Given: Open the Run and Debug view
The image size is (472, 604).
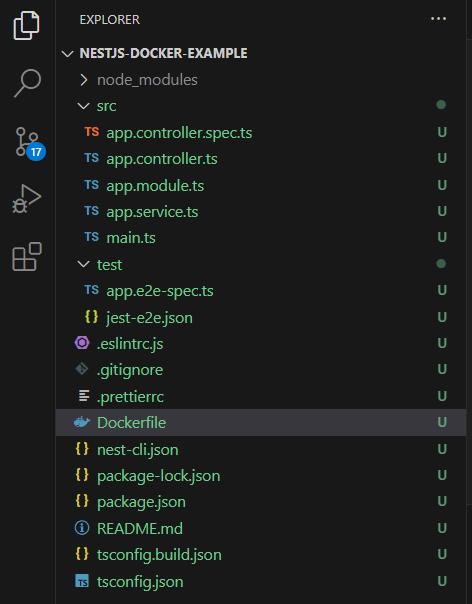Looking at the screenshot, I should point(27,199).
